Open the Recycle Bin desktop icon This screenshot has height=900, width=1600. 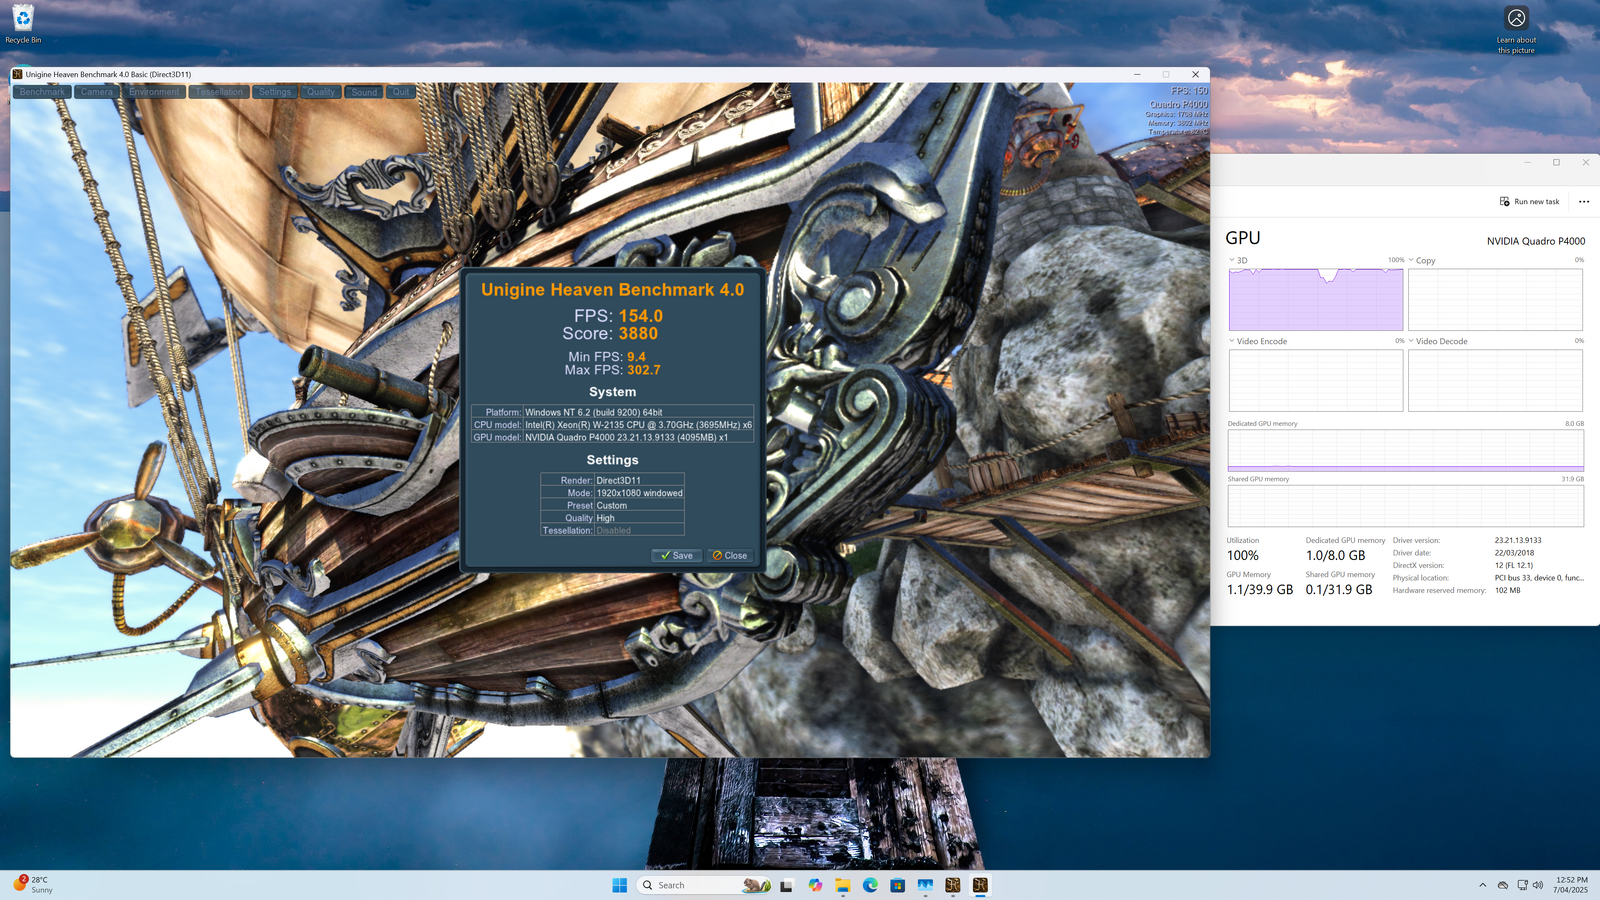click(x=23, y=24)
